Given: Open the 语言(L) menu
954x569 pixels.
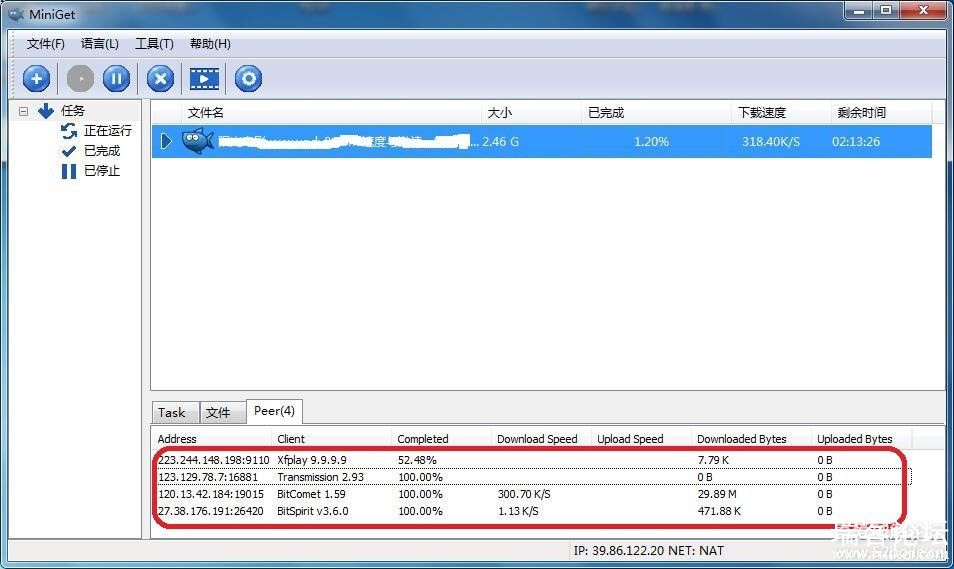Looking at the screenshot, I should click(x=99, y=44).
